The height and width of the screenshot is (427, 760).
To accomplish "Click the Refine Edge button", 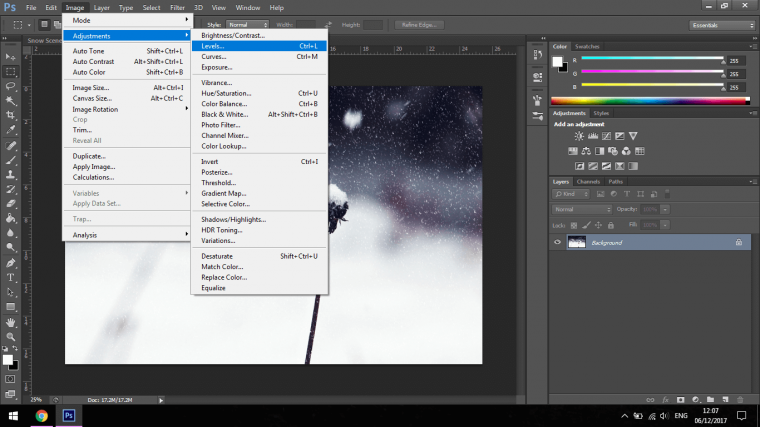I will pyautogui.click(x=419, y=25).
